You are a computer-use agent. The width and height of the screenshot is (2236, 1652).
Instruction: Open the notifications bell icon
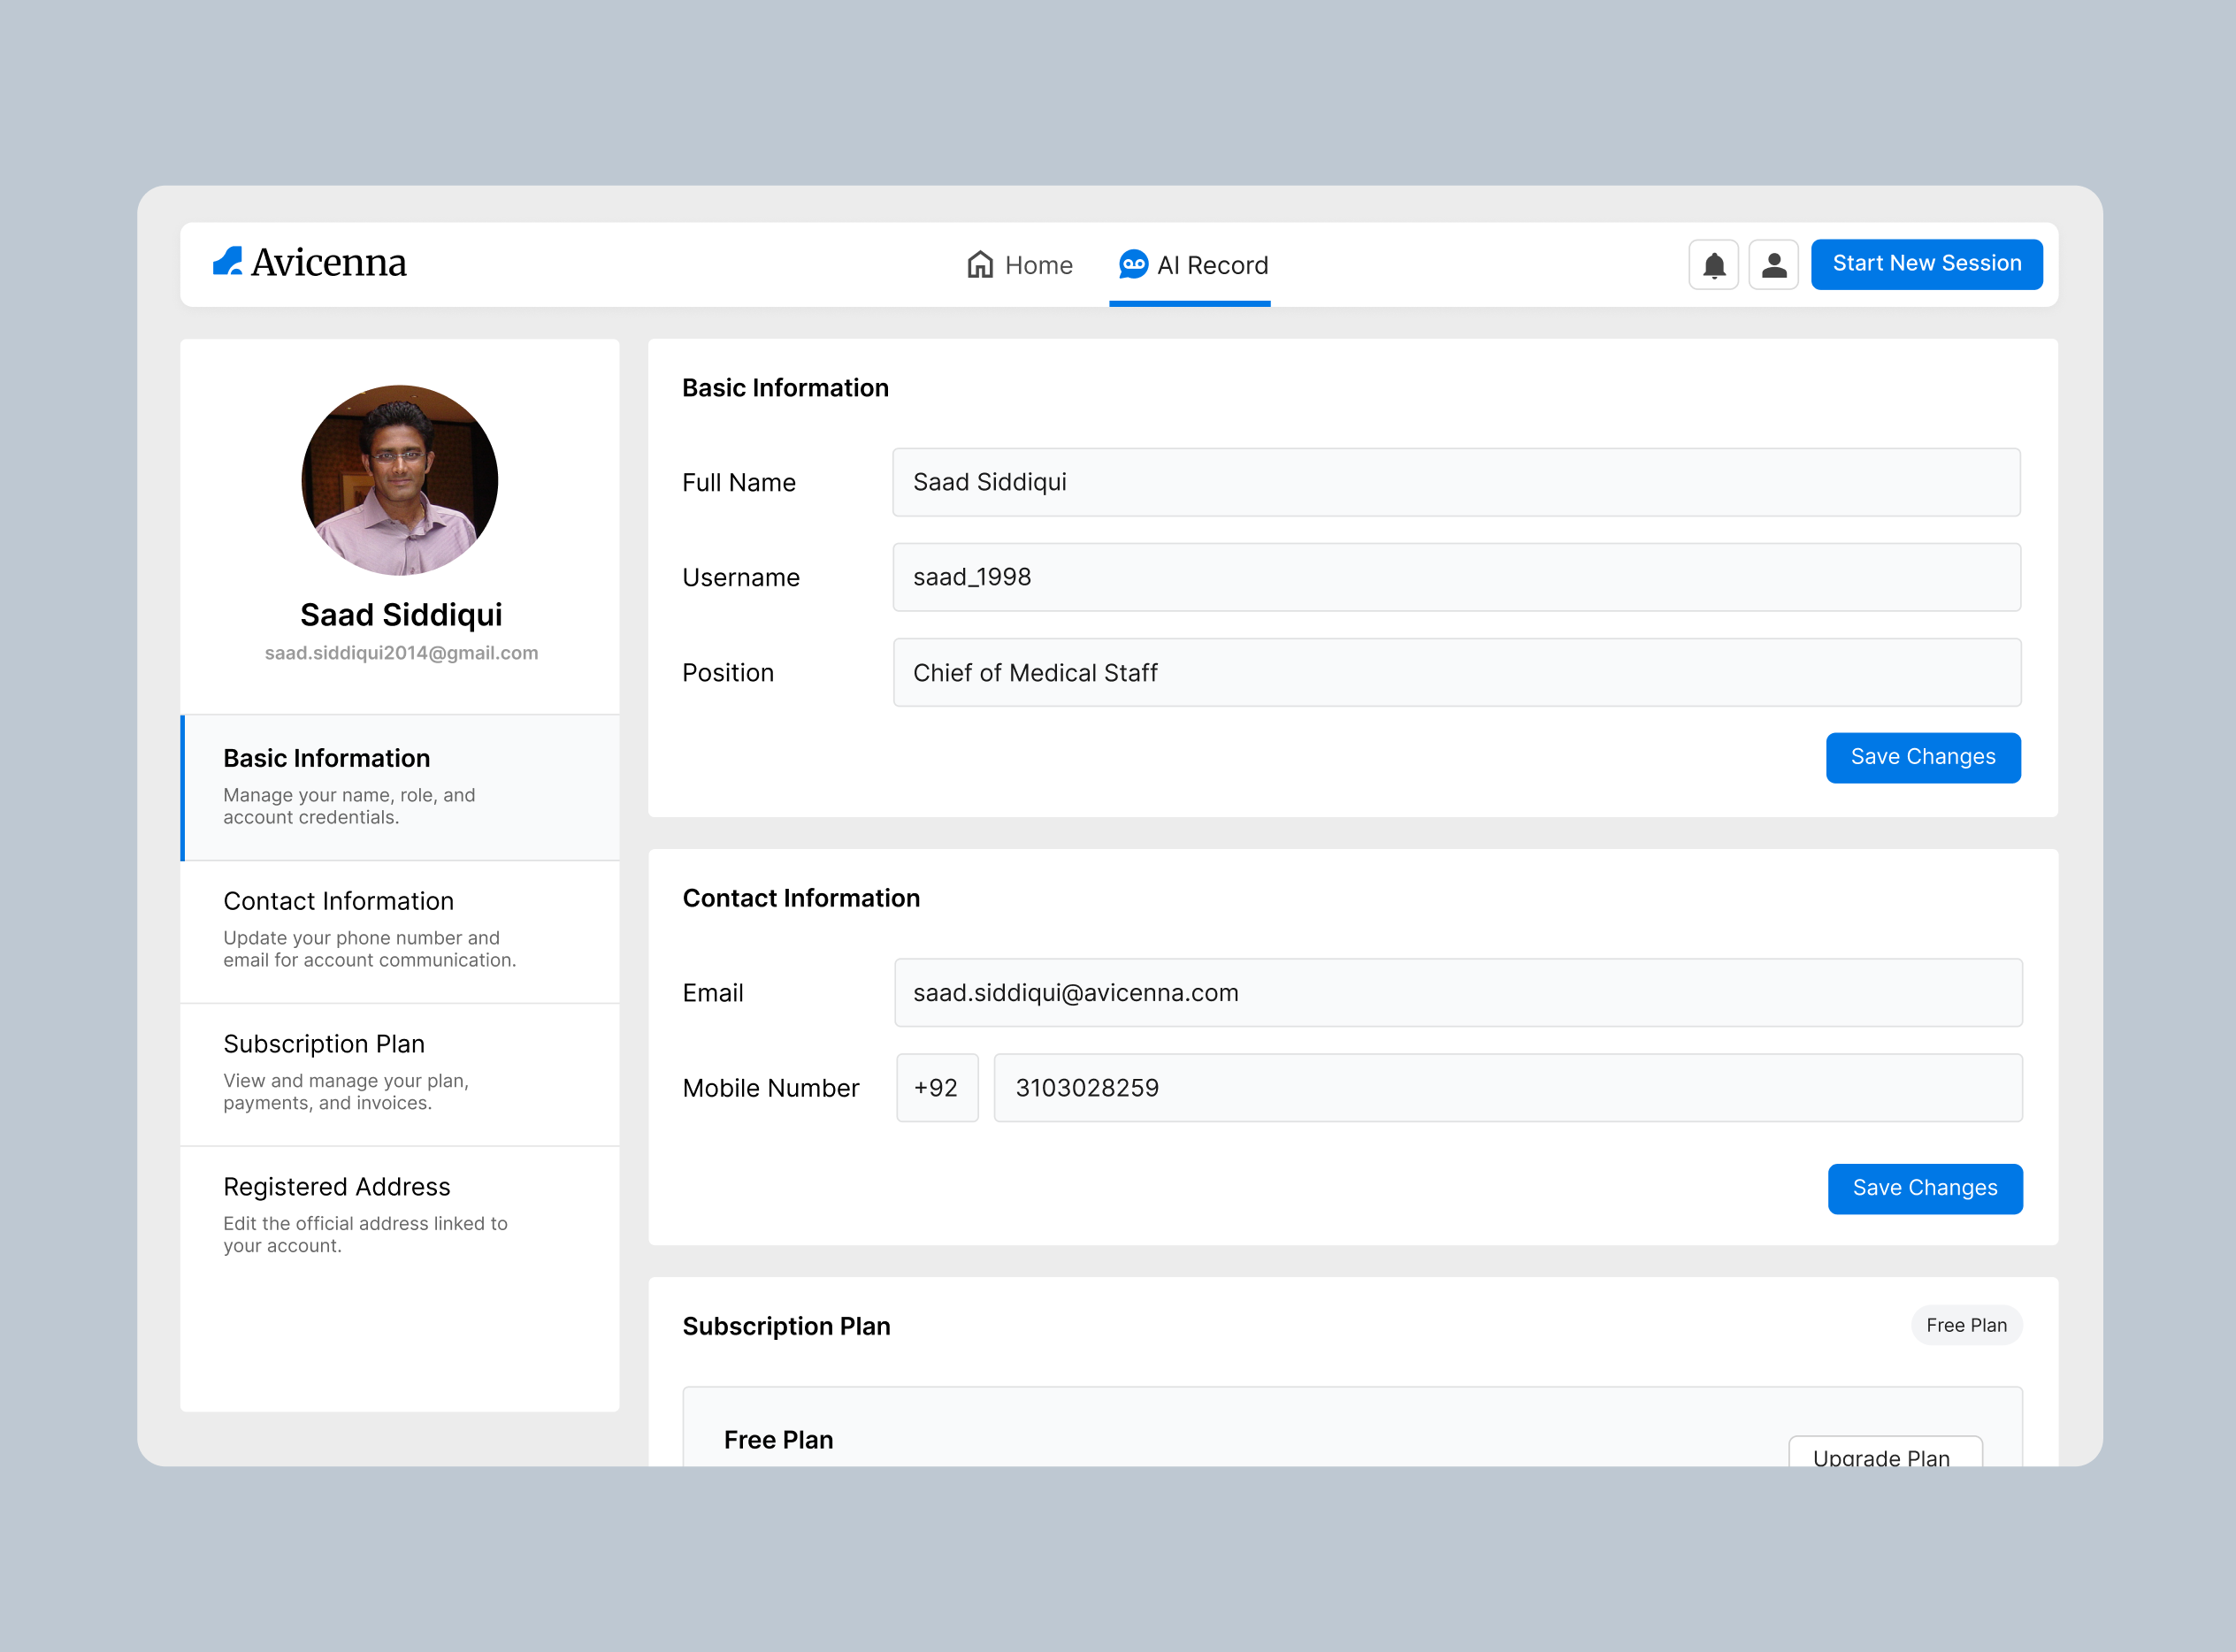[x=1714, y=265]
